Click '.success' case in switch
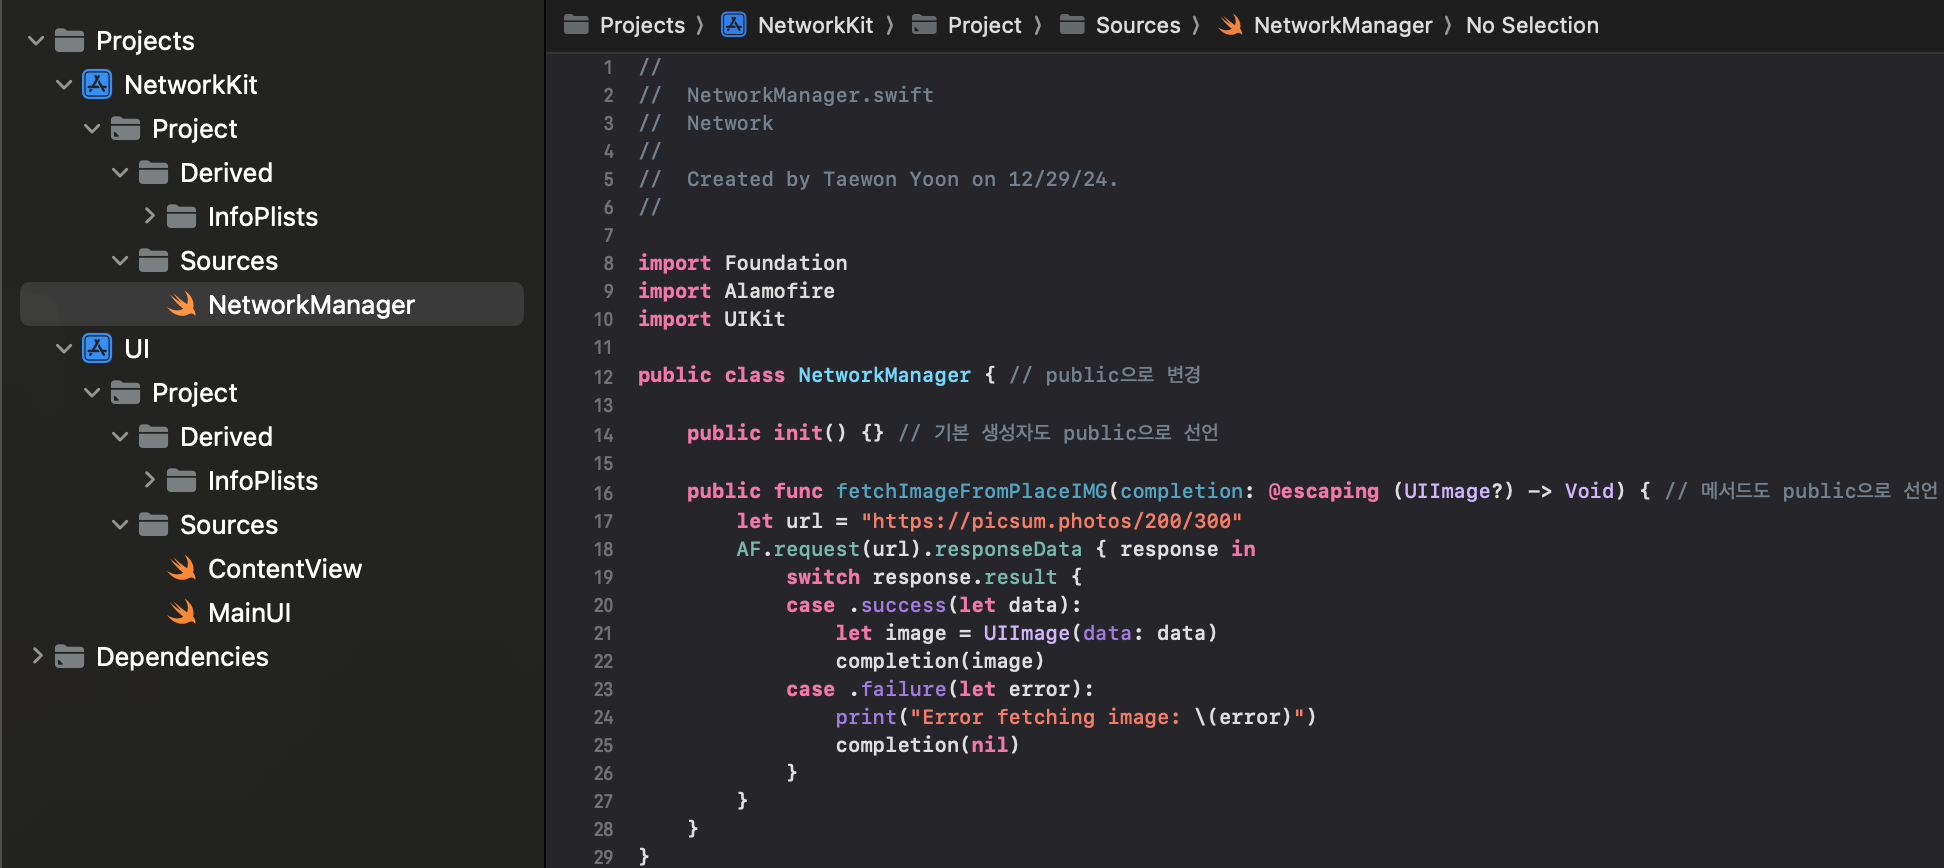Screen dimensions: 1944x868 coord(897,605)
